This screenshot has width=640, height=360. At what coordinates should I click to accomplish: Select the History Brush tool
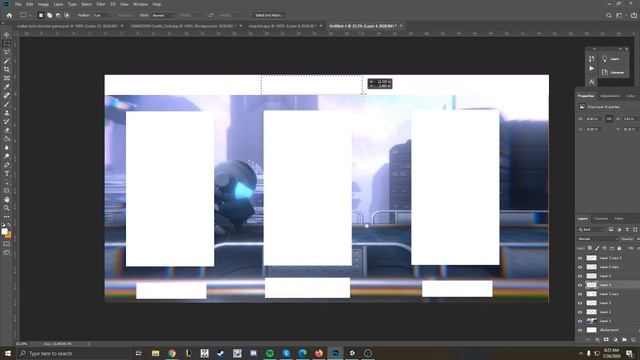coord(7,121)
